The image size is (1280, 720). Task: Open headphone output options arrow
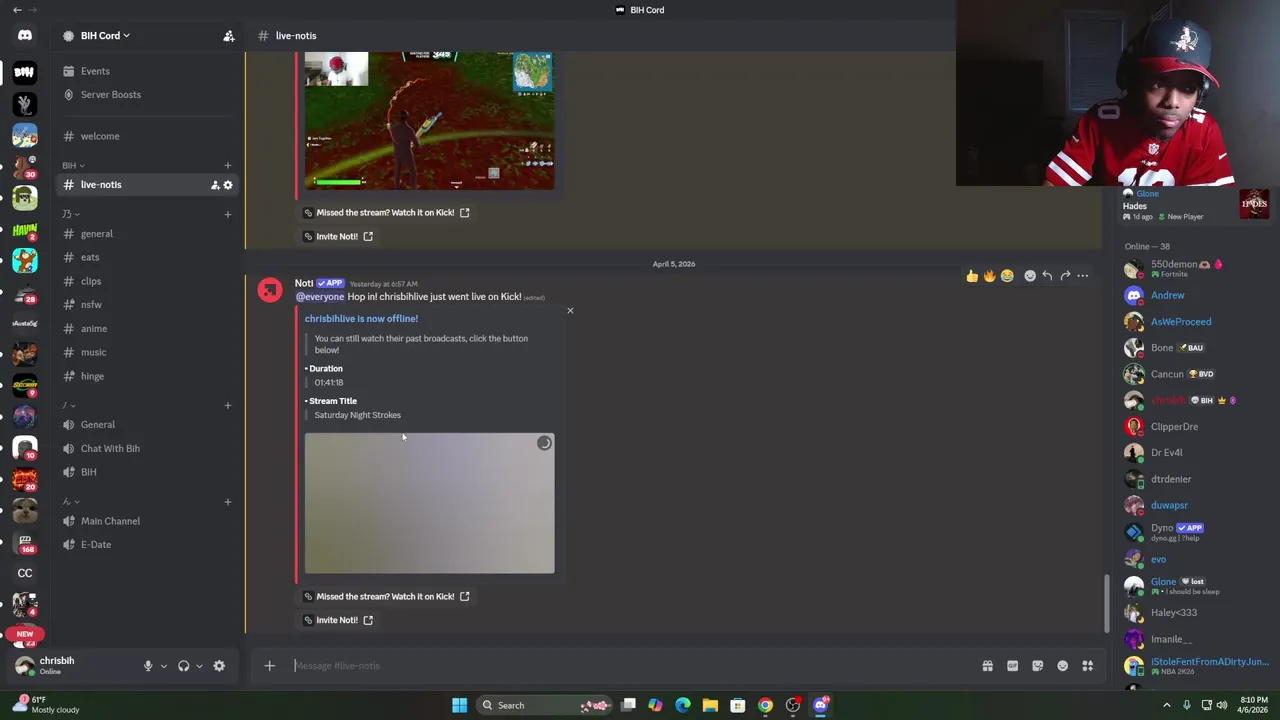[199, 666]
